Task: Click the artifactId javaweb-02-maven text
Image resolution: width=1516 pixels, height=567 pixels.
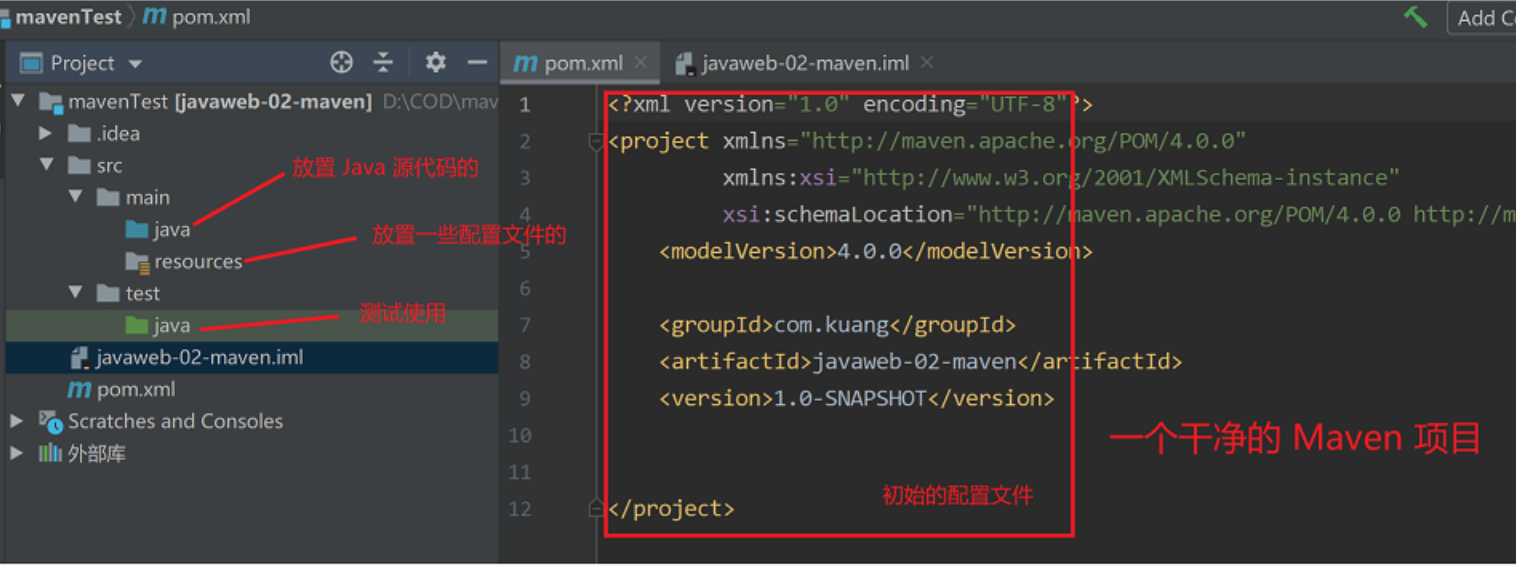Action: pos(921,361)
